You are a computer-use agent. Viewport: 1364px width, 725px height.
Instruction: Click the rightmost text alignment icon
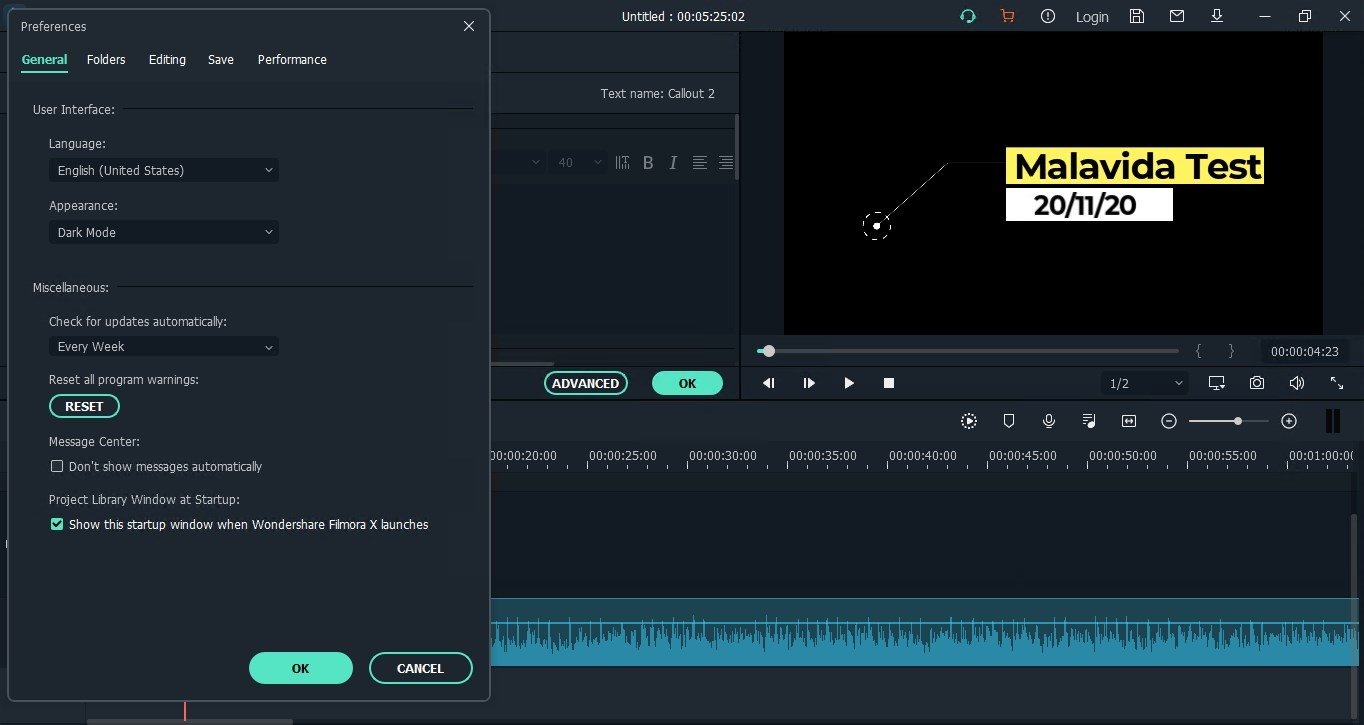(726, 162)
